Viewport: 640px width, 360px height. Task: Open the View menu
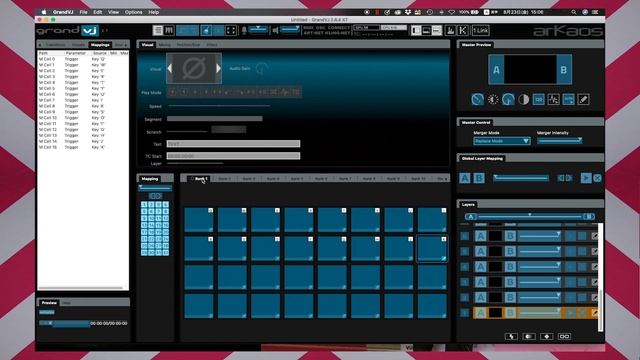(113, 12)
